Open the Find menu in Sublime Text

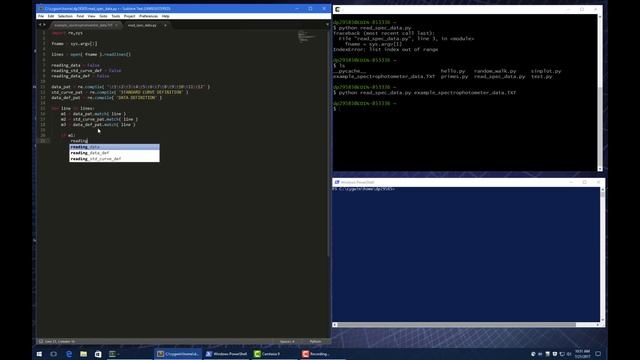tap(80, 16)
